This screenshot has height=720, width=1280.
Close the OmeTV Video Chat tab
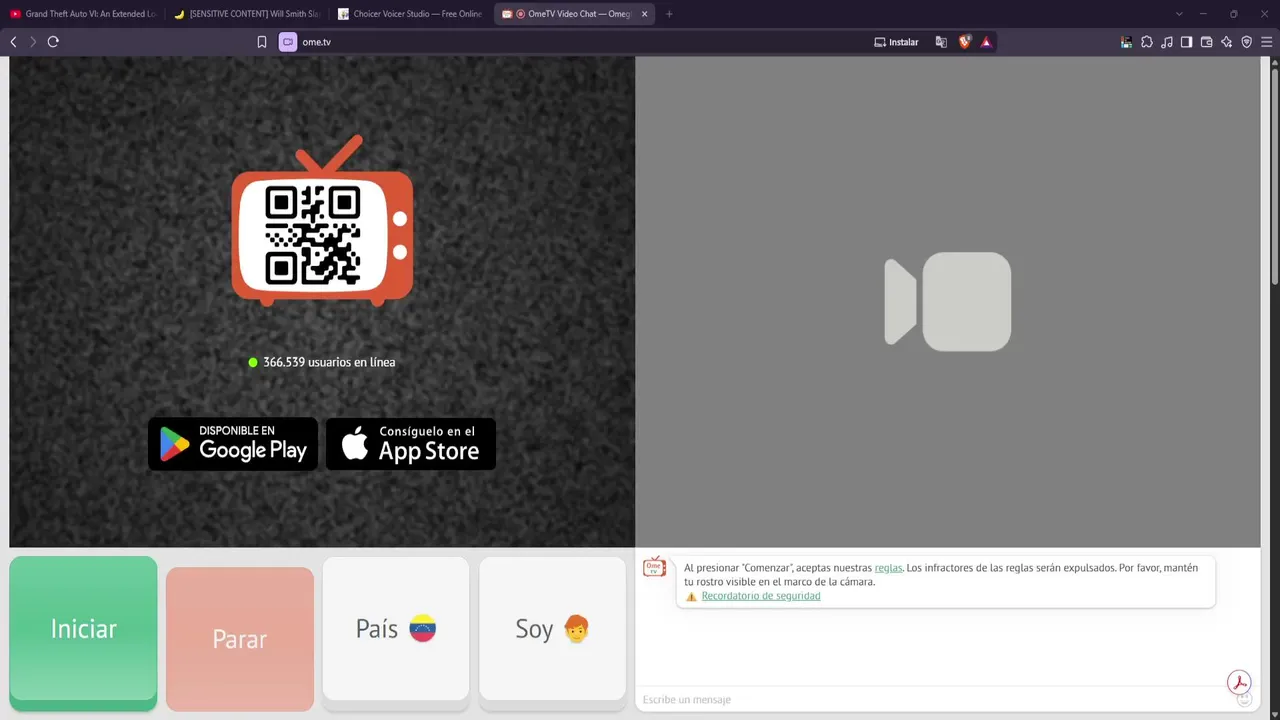(x=645, y=14)
